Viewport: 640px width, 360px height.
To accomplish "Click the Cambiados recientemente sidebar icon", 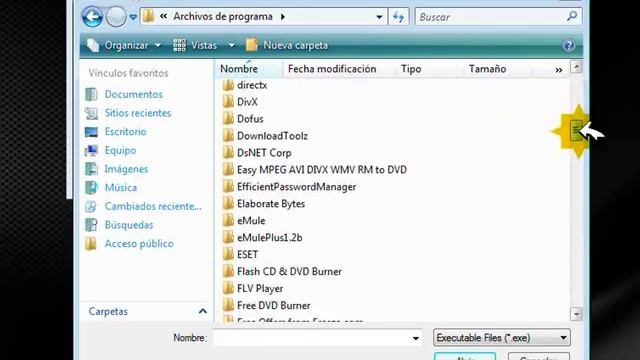I will click(91, 207).
